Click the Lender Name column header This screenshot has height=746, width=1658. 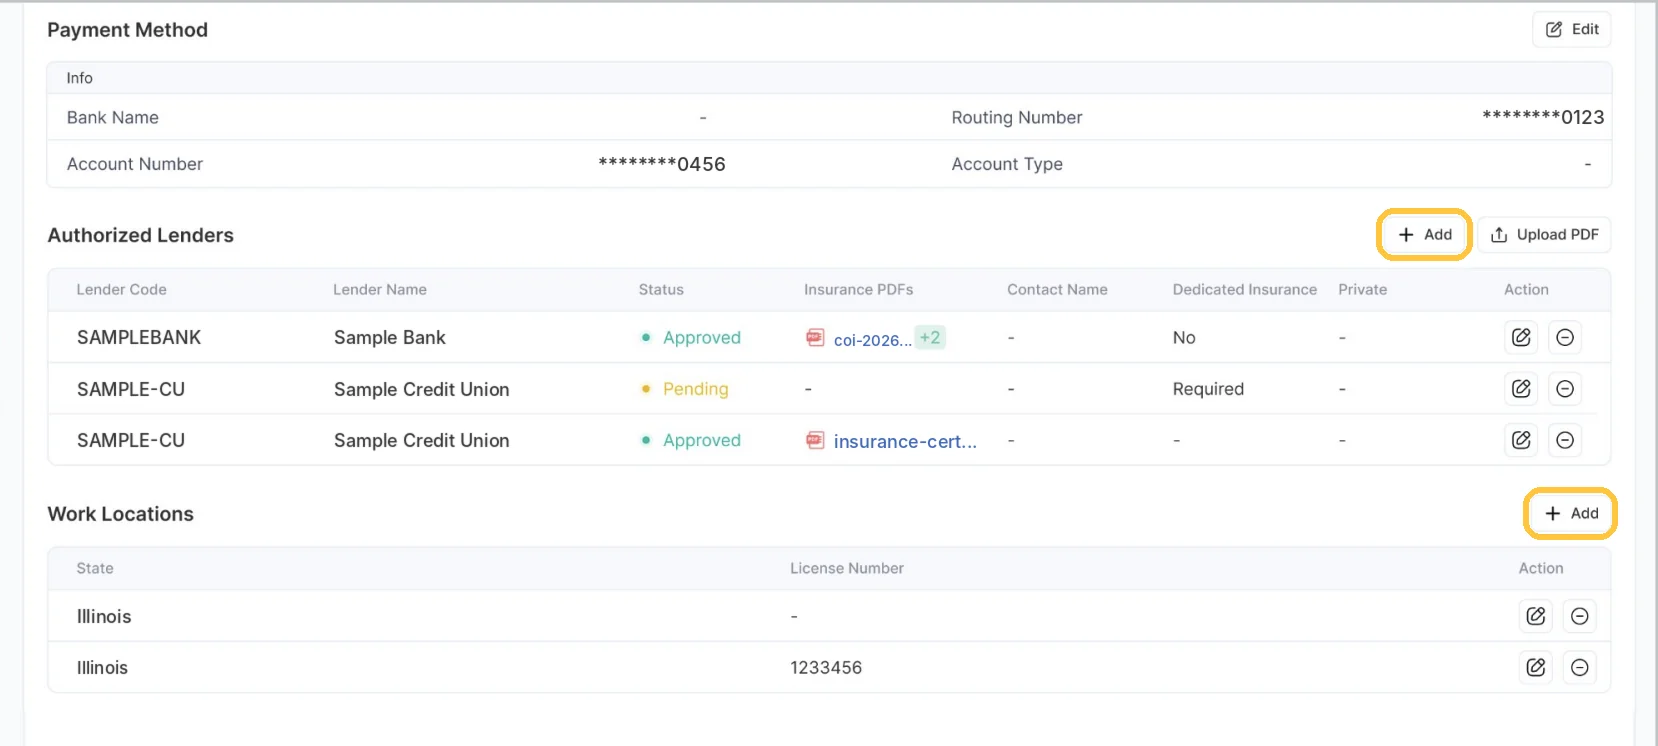pyautogui.click(x=380, y=289)
